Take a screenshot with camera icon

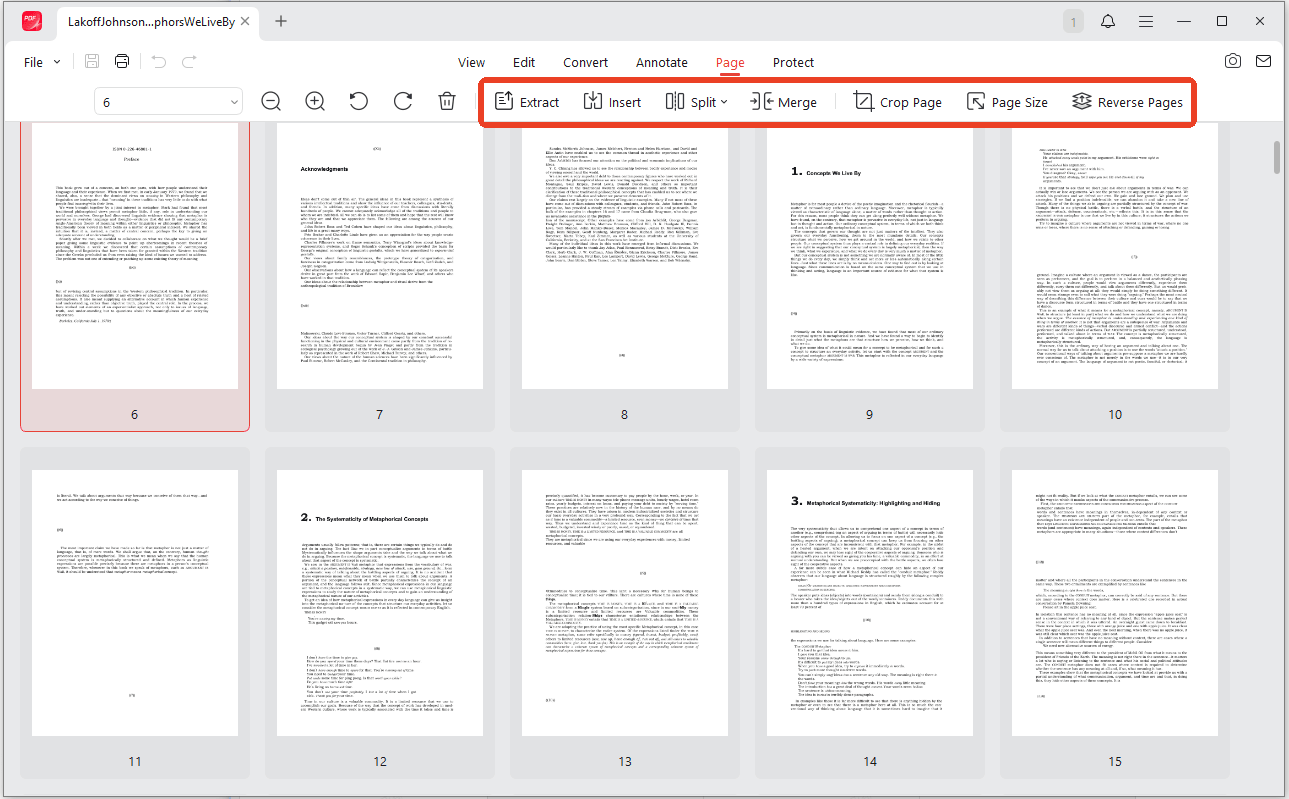point(1233,61)
